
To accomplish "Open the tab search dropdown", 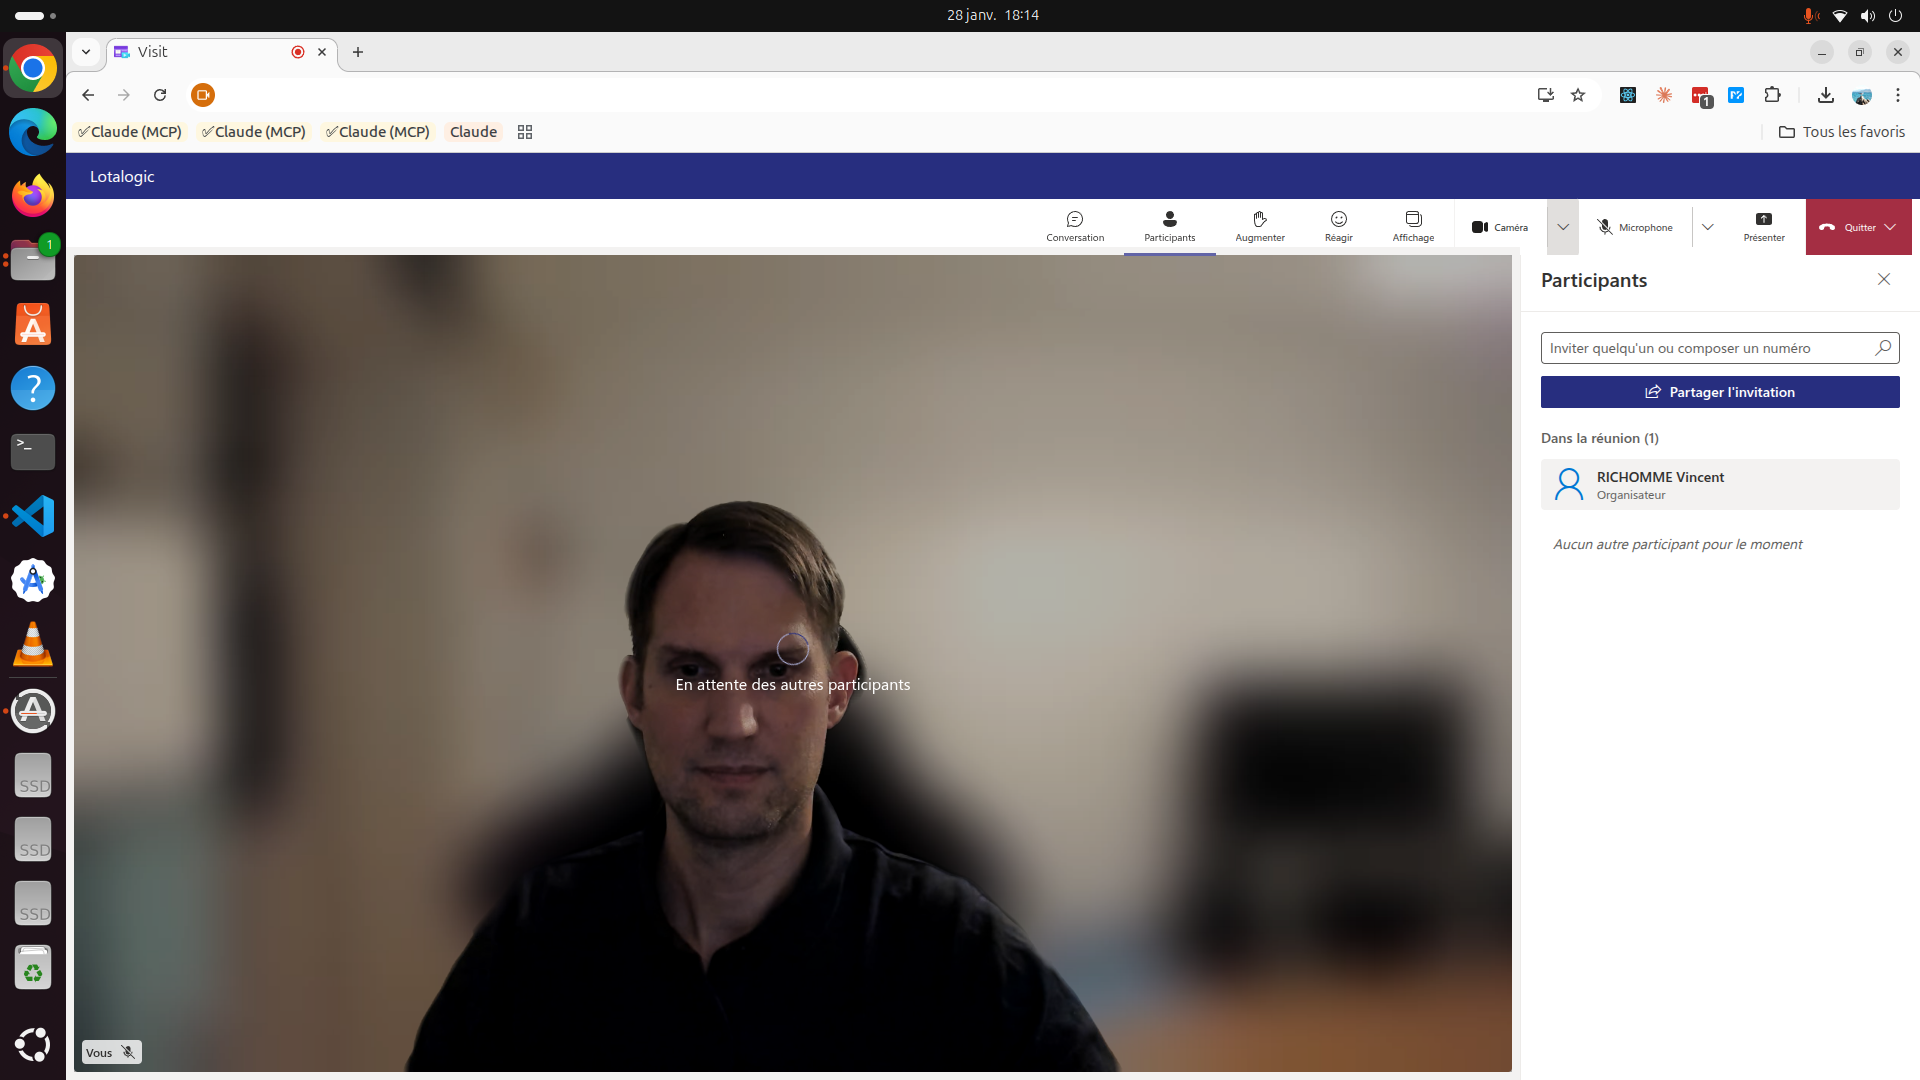I will [x=86, y=52].
